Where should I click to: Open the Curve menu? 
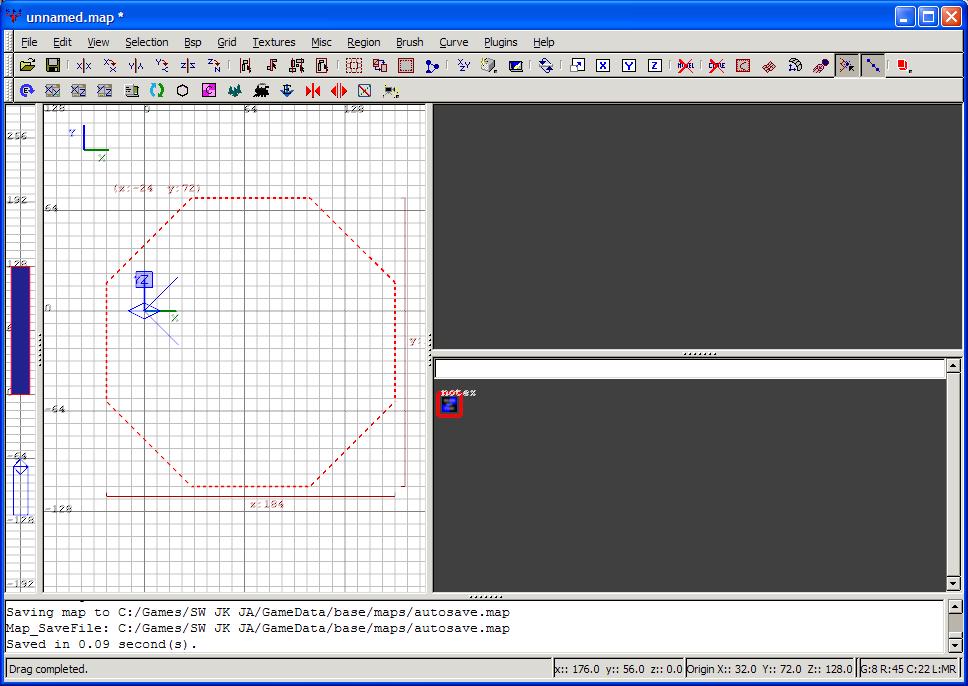(454, 42)
